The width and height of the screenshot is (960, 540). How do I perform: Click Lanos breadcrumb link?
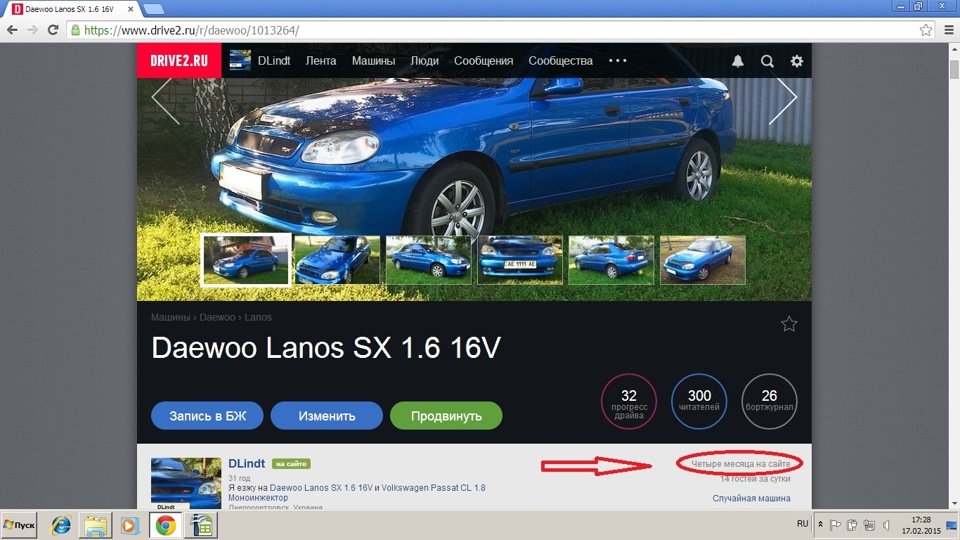click(258, 317)
